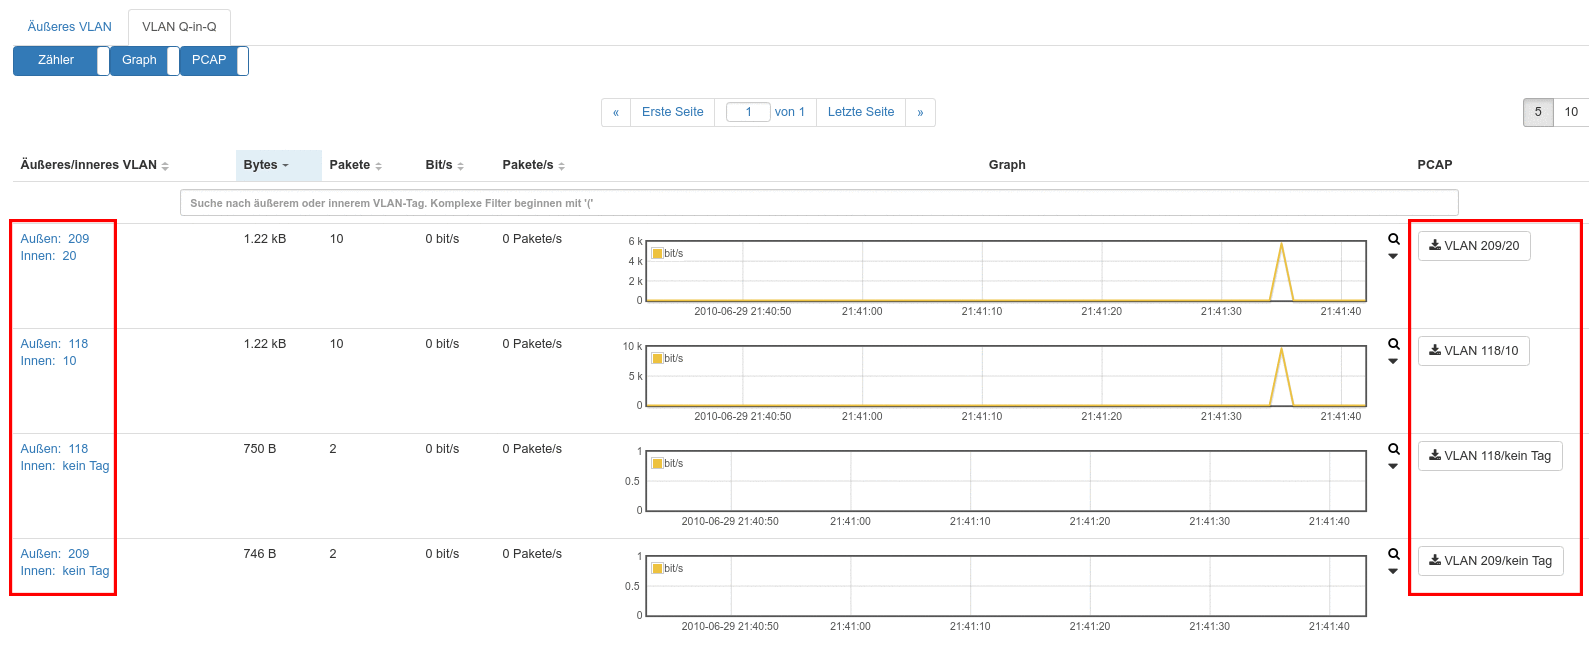Click the VLAN-Tag search filter field

[818, 203]
